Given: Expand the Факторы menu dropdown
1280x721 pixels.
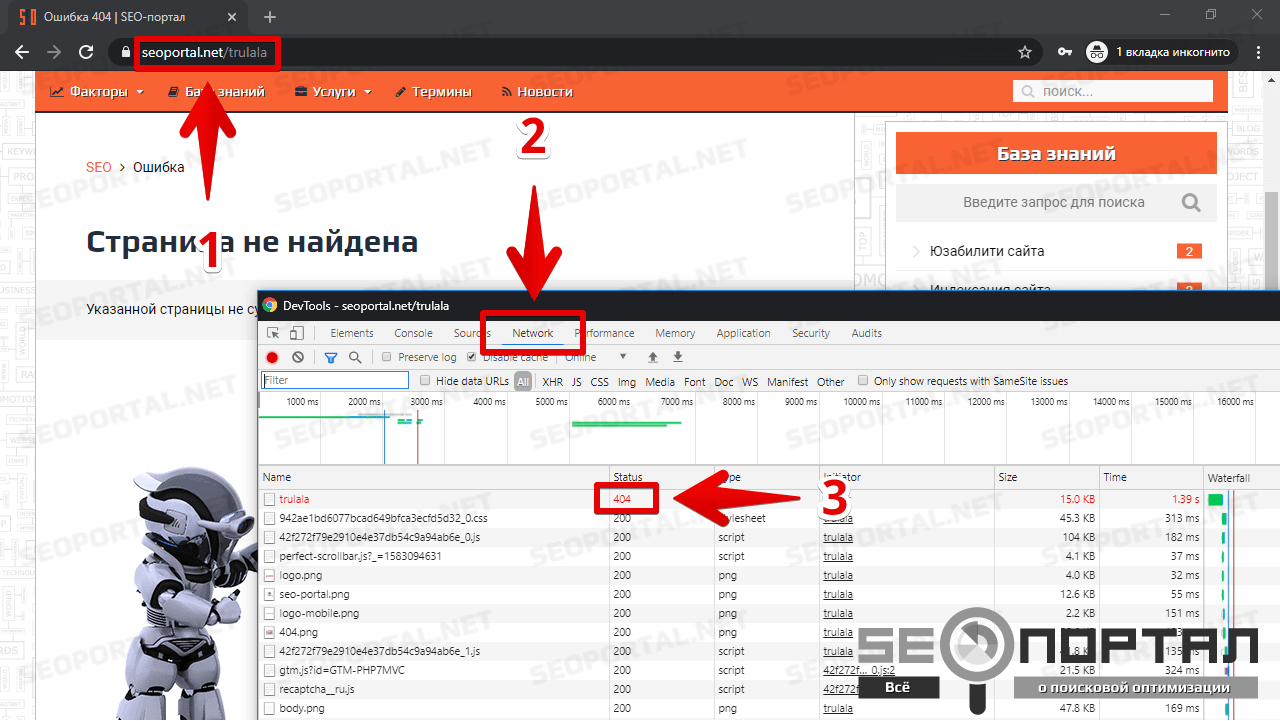Looking at the screenshot, I should 97,92.
